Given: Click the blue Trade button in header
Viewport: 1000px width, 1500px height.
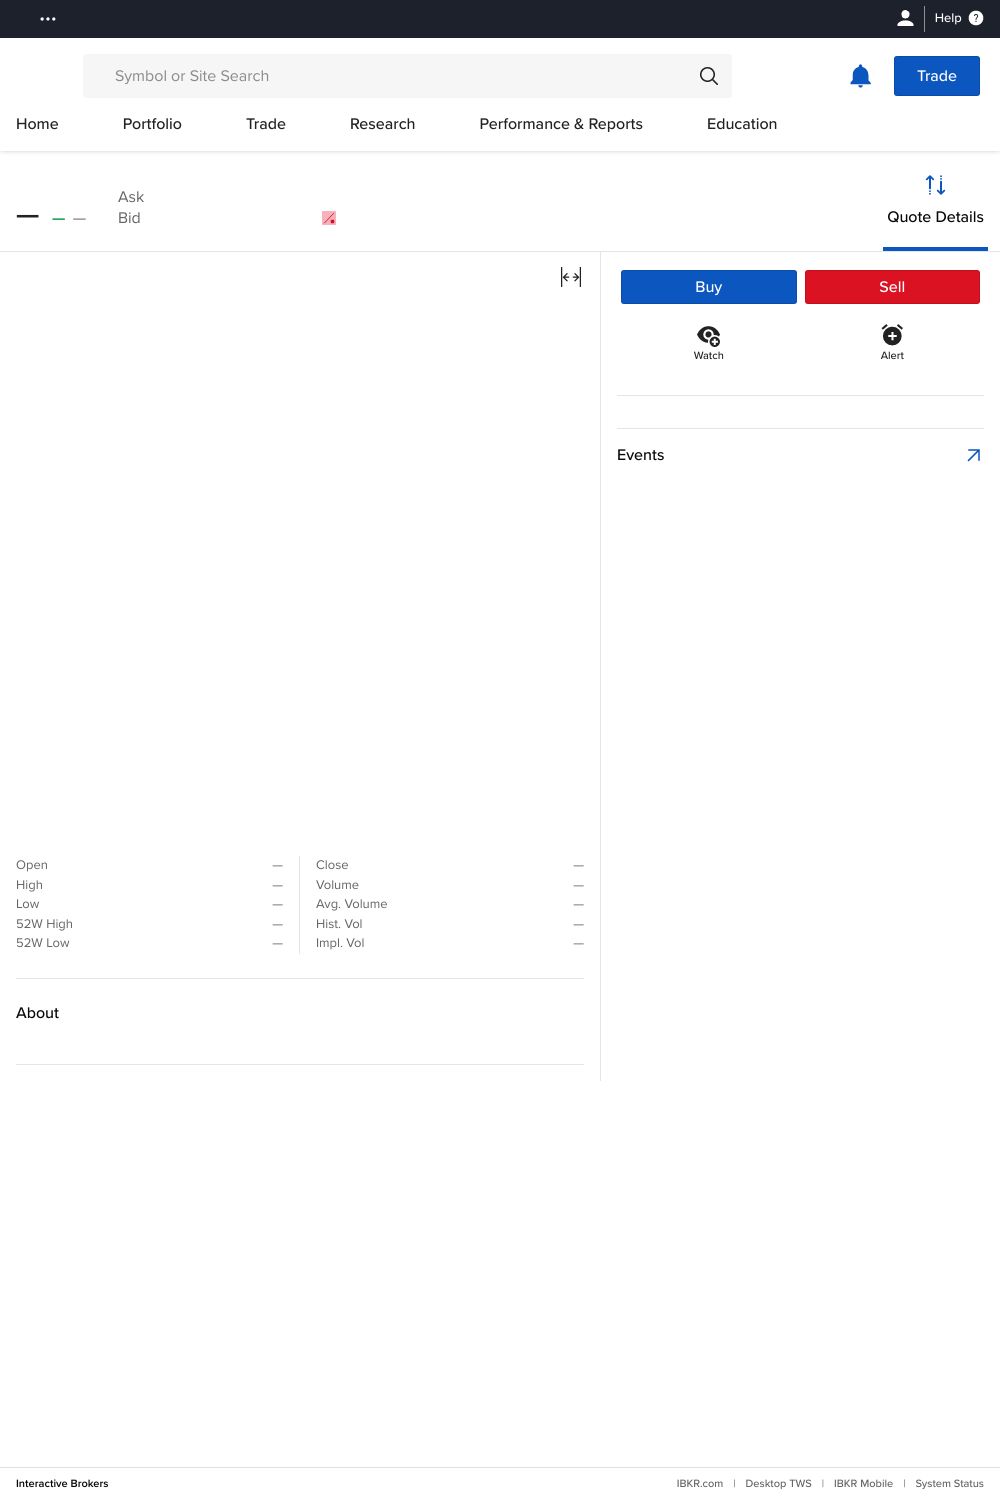Looking at the screenshot, I should click(936, 76).
